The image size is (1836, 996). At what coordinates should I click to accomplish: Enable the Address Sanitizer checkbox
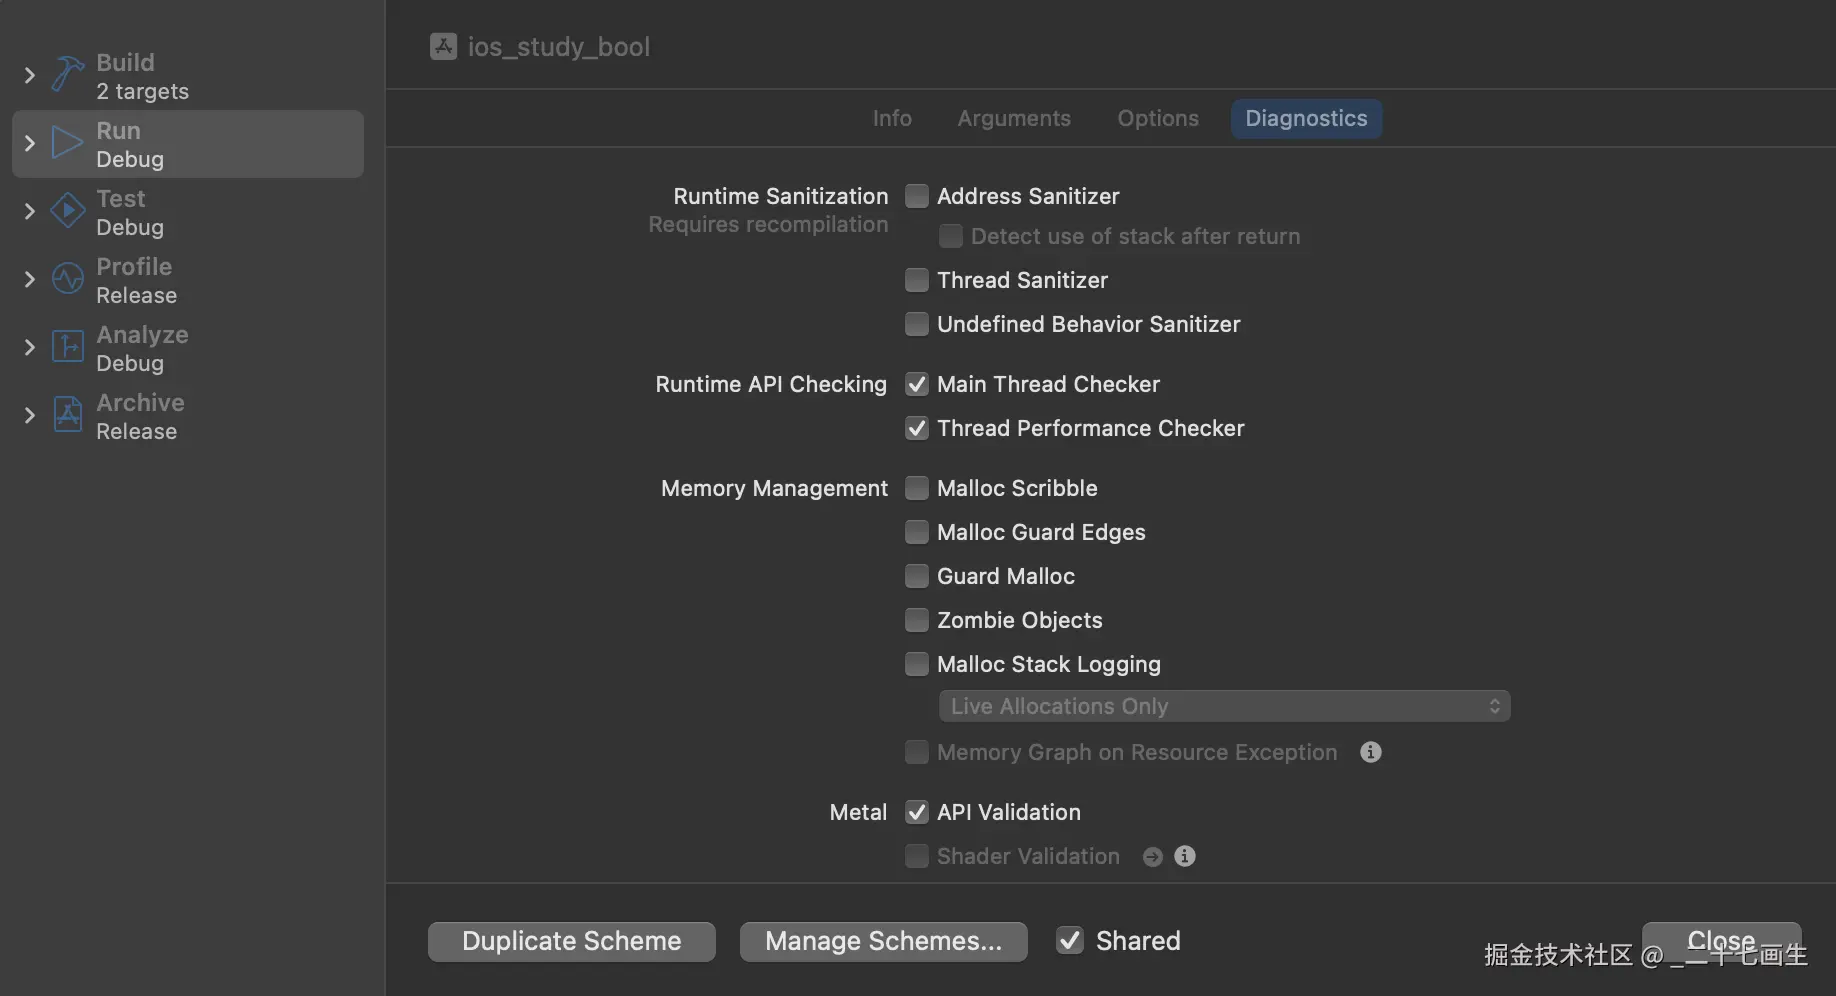pyautogui.click(x=917, y=196)
